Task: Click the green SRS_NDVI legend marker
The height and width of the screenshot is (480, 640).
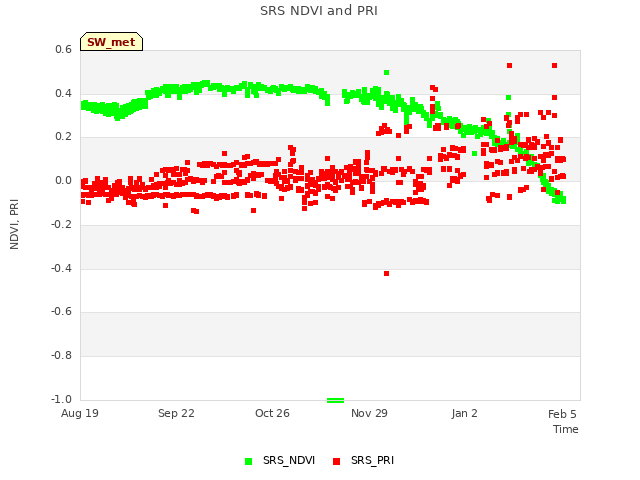Action: pos(248,461)
